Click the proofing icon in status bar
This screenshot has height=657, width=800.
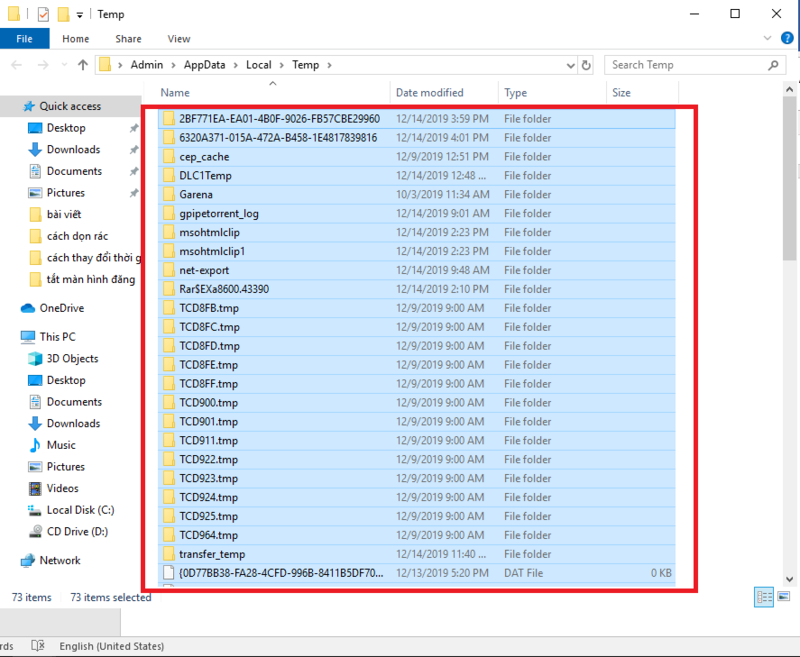[x=38, y=646]
